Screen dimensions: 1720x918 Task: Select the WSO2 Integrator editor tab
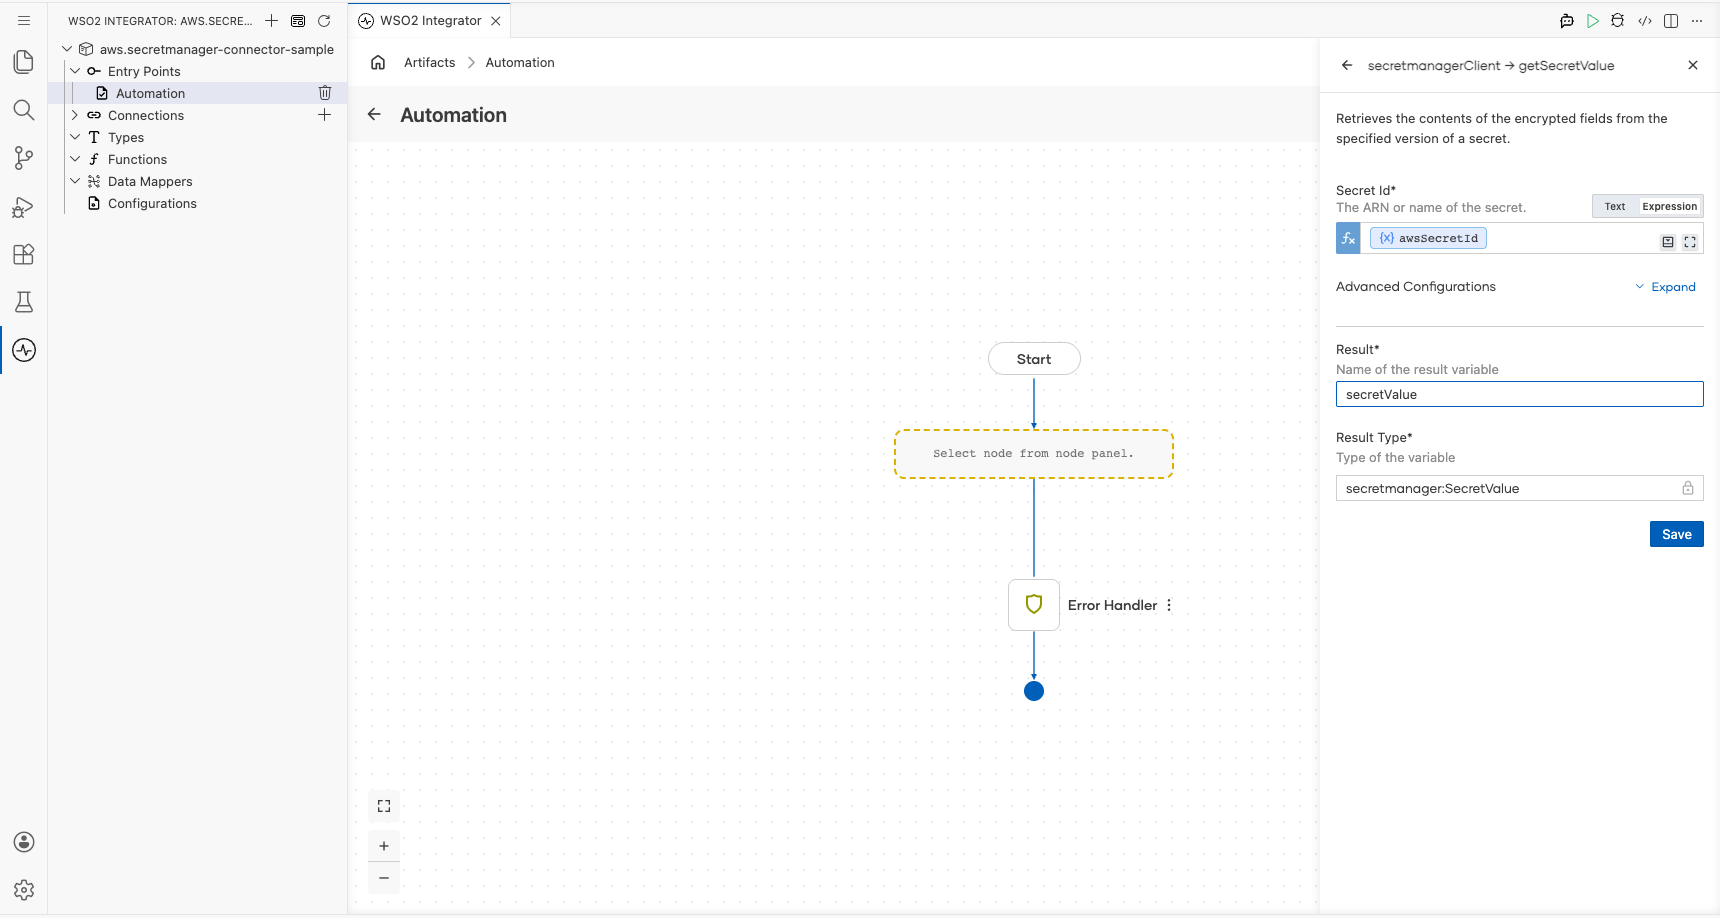430,20
